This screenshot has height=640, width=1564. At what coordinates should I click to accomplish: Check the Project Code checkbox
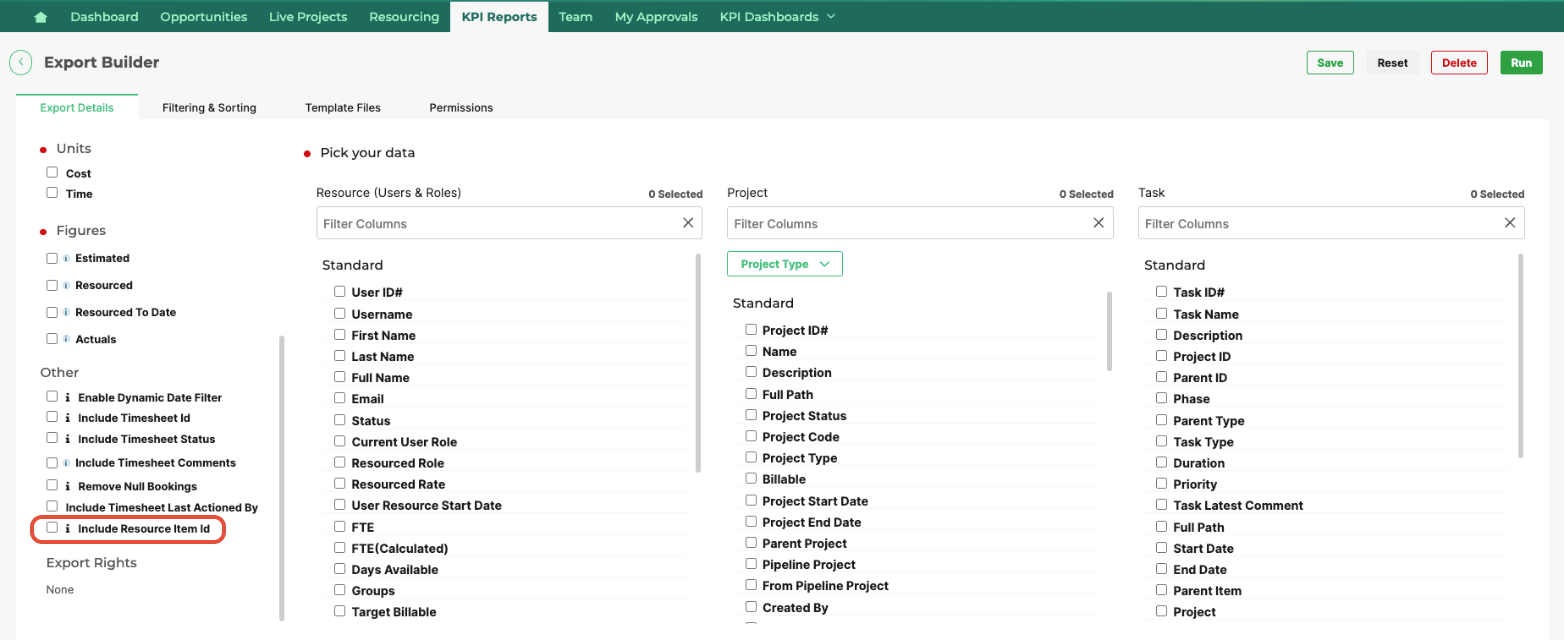tap(751, 436)
